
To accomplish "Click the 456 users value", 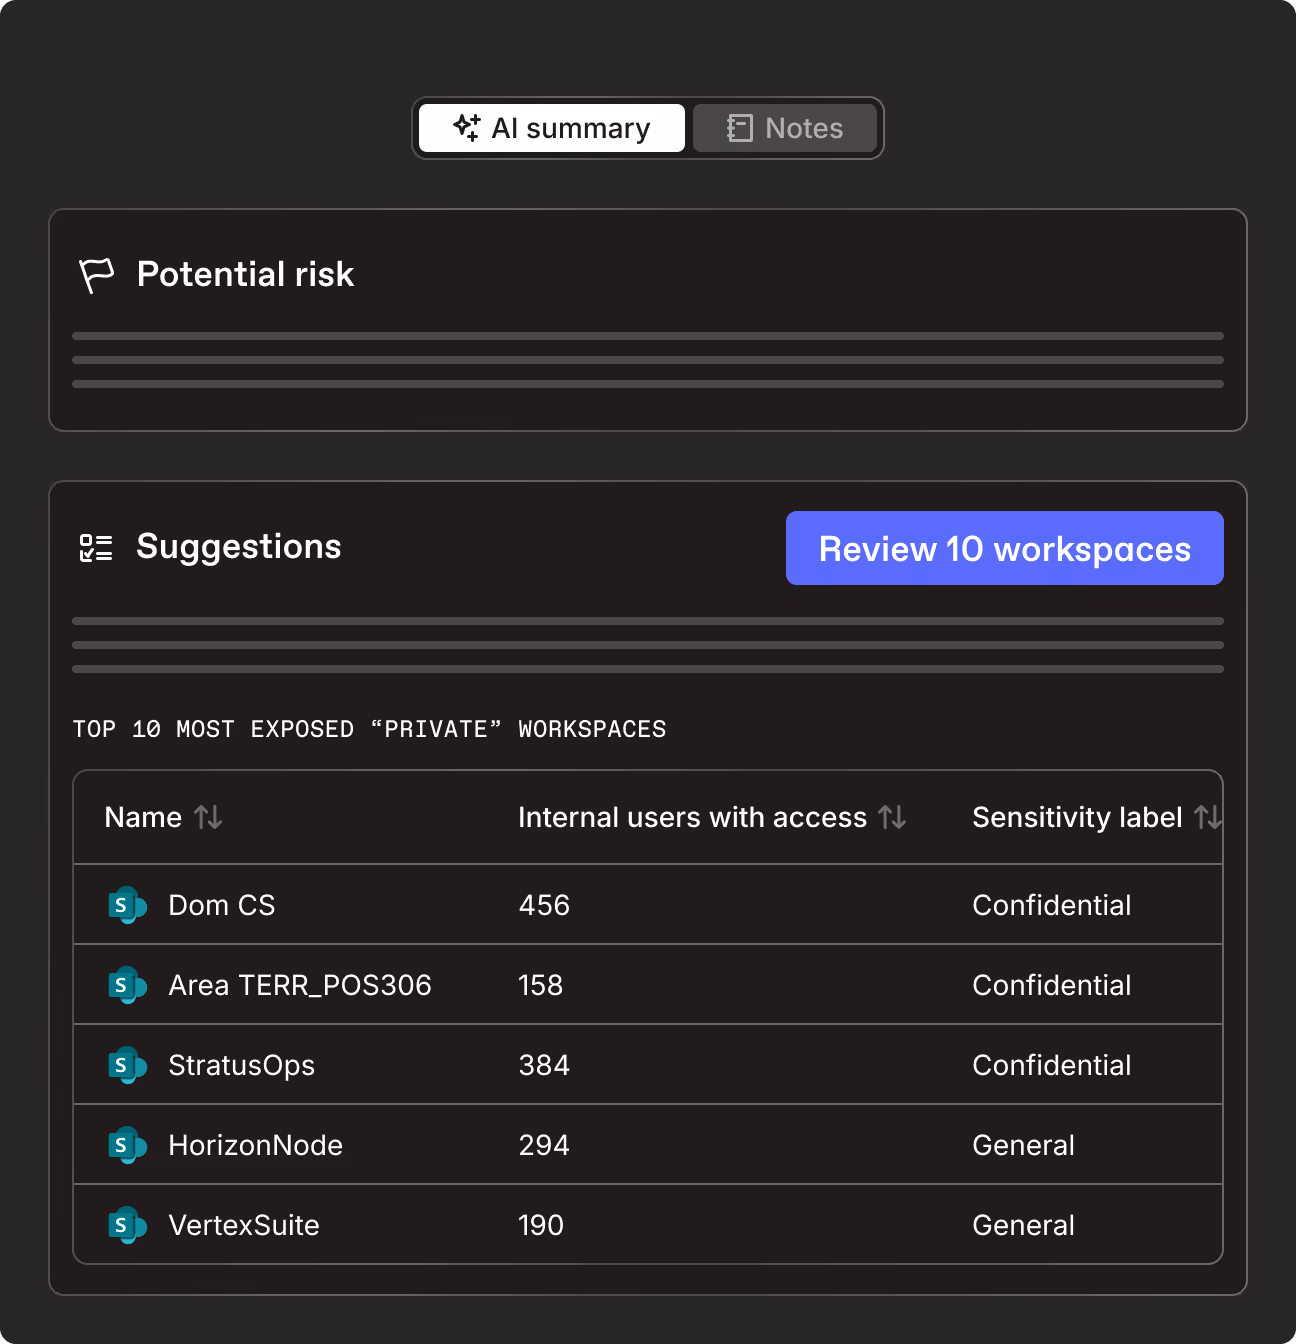I will point(544,905).
